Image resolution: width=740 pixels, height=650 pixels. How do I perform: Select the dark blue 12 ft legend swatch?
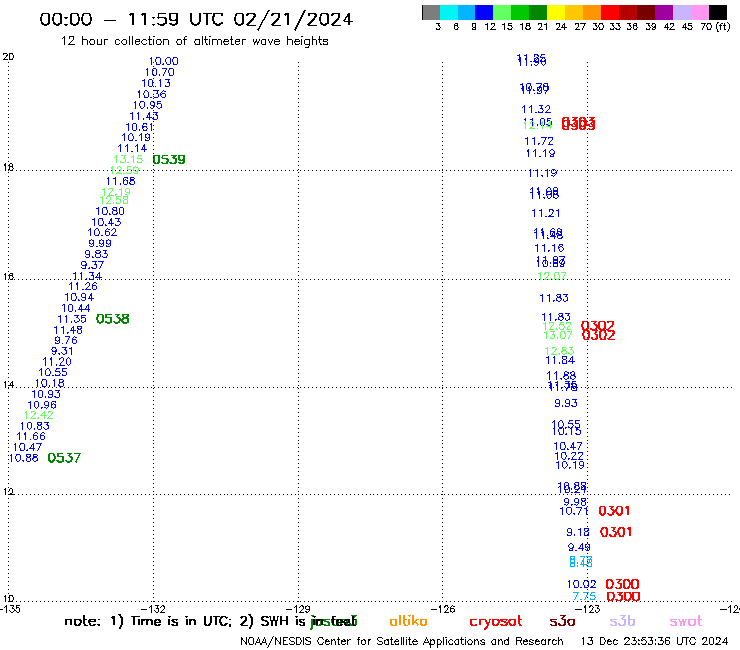pyautogui.click(x=484, y=12)
